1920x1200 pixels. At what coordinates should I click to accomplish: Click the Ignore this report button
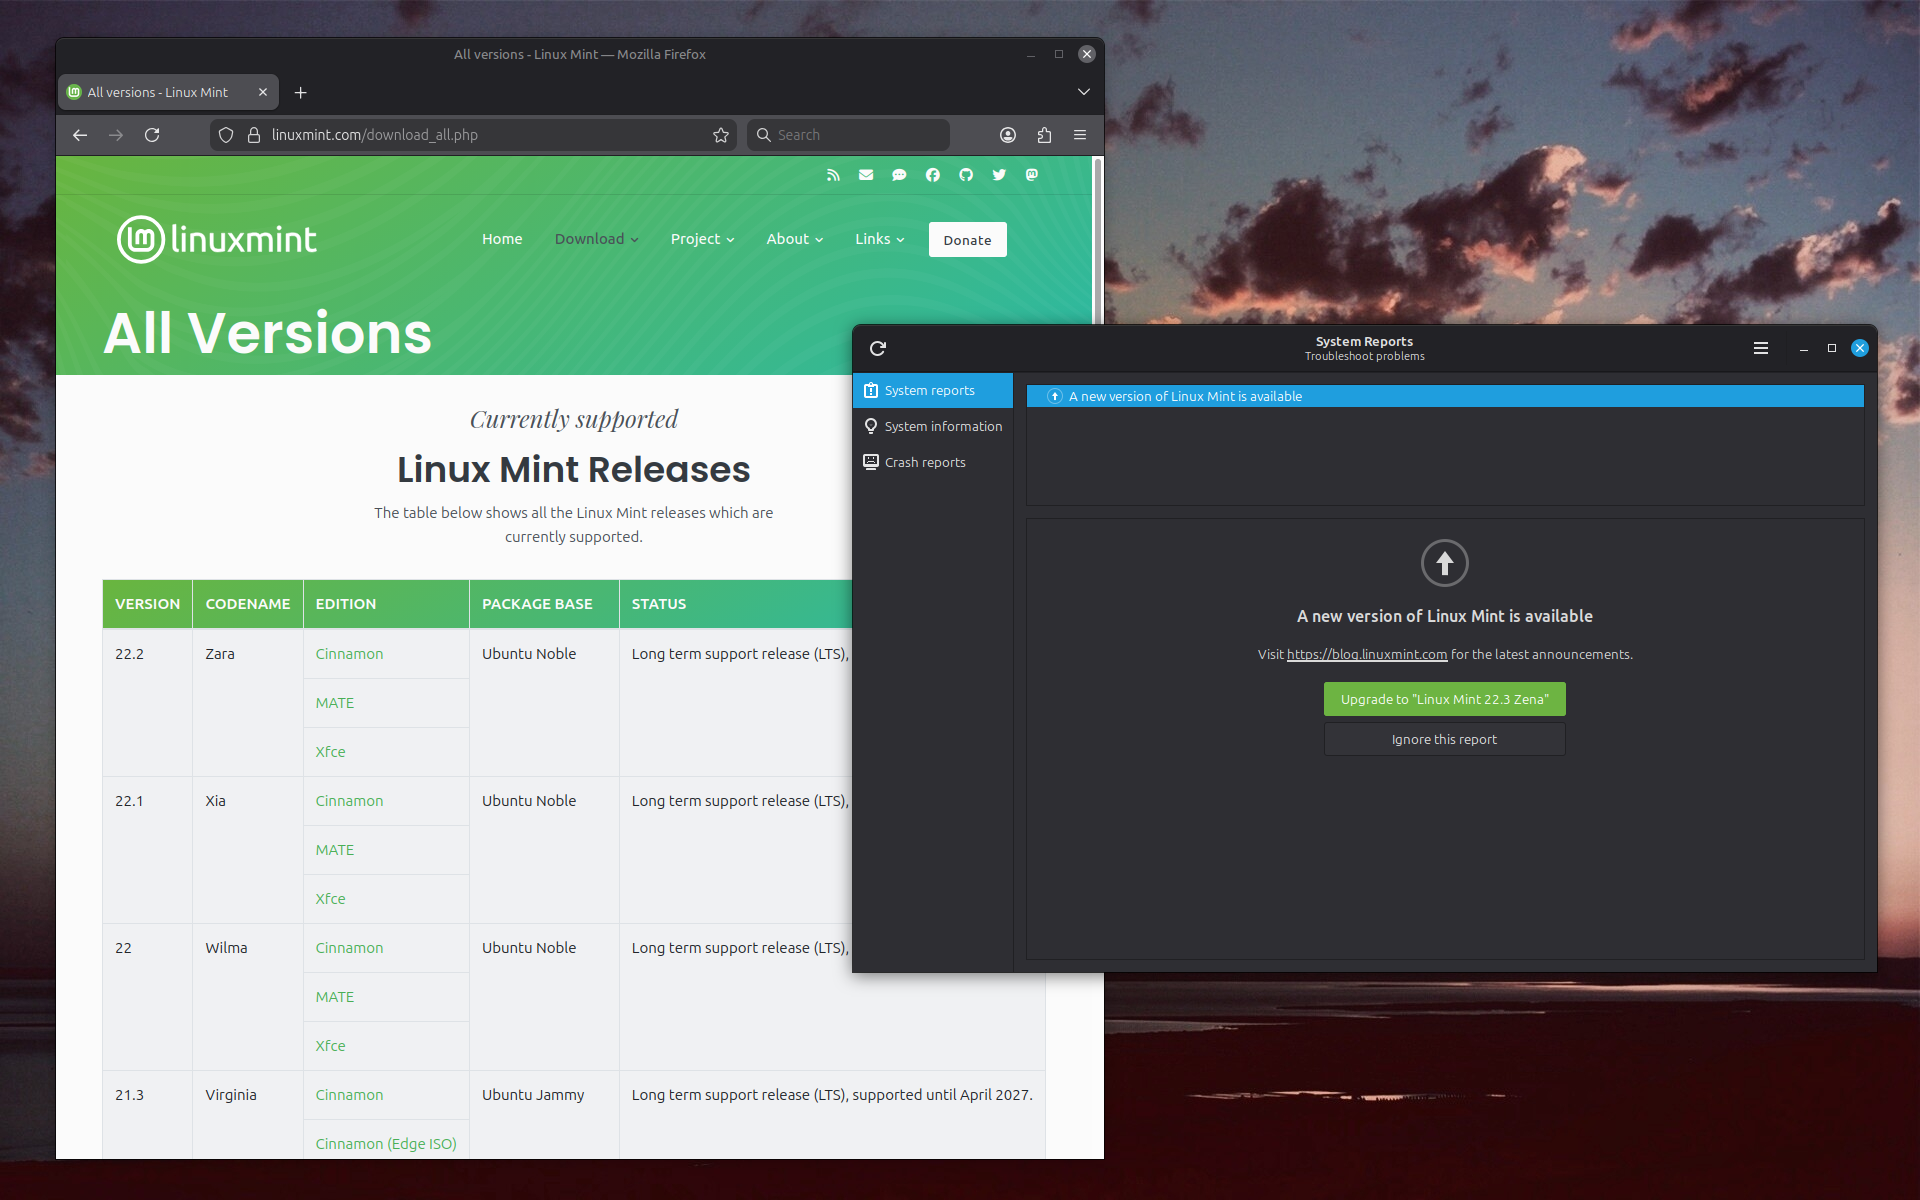pyautogui.click(x=1444, y=740)
